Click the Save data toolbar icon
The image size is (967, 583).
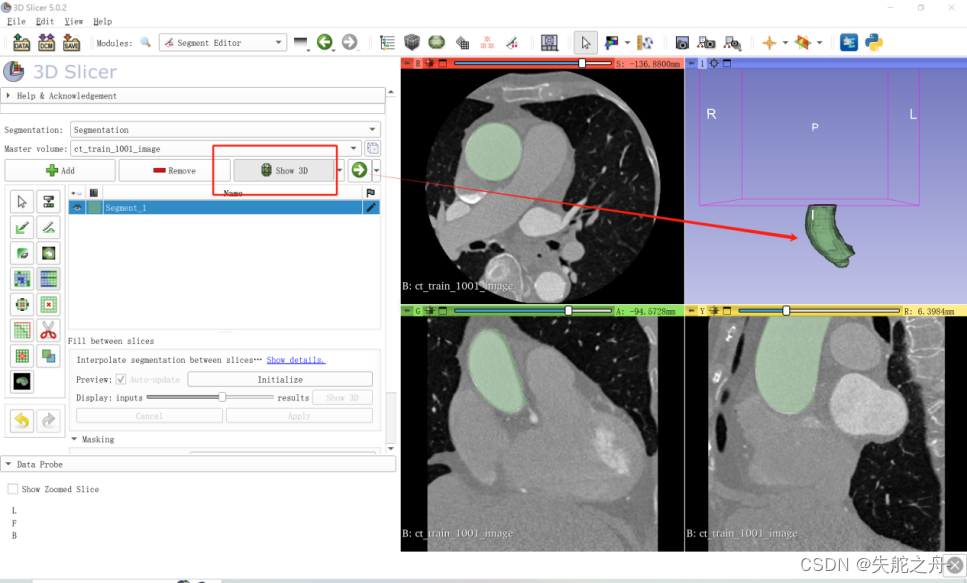(x=71, y=42)
